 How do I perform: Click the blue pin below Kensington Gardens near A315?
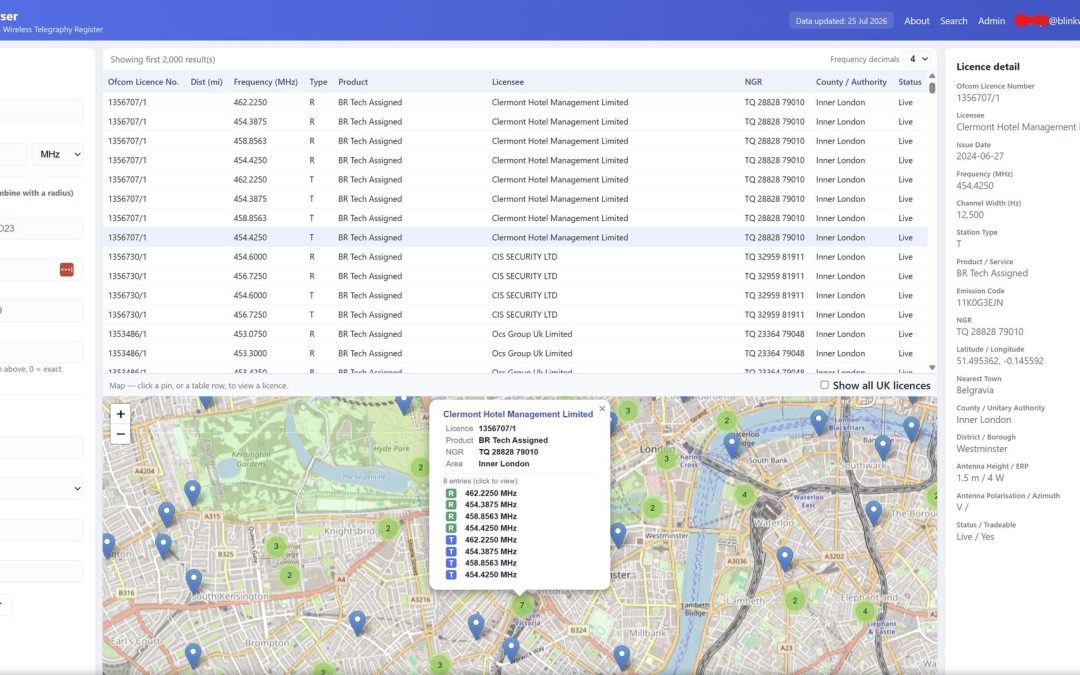[192, 493]
